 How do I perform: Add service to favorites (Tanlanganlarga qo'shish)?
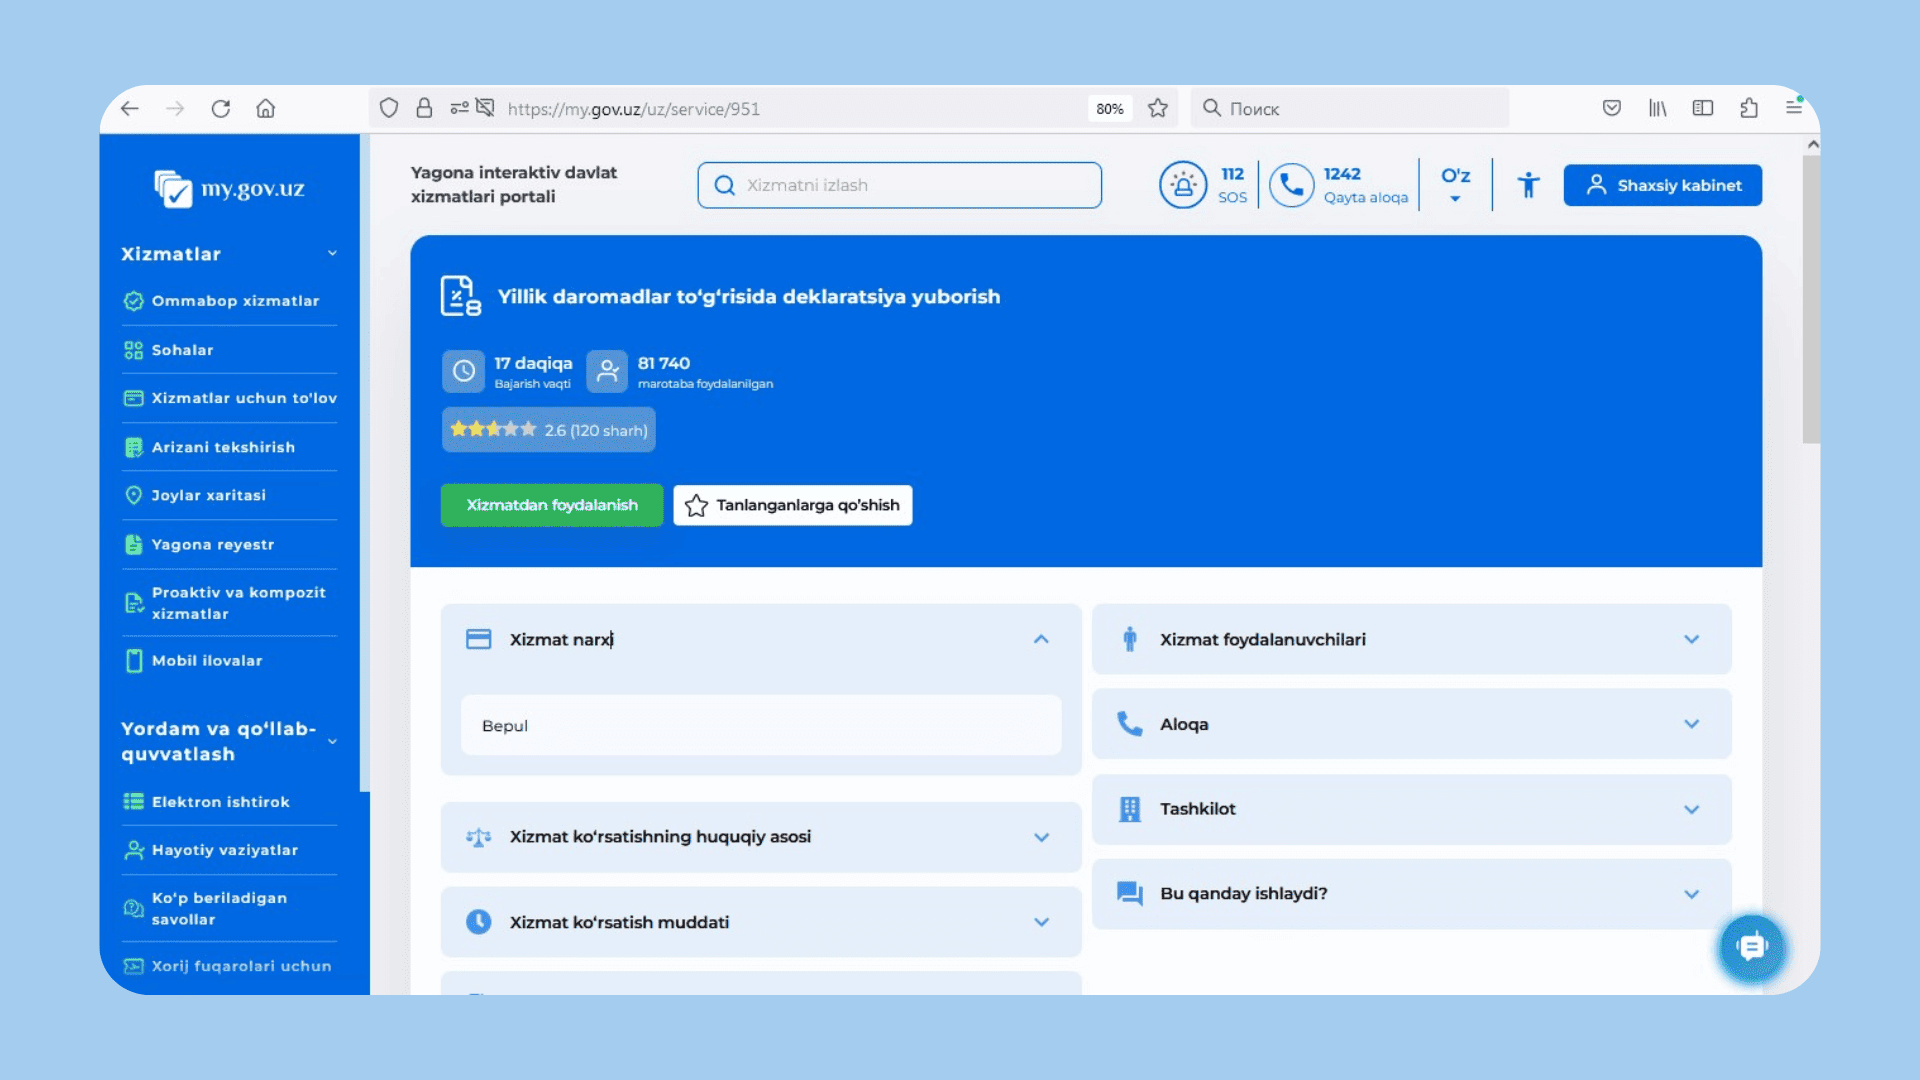[792, 505]
